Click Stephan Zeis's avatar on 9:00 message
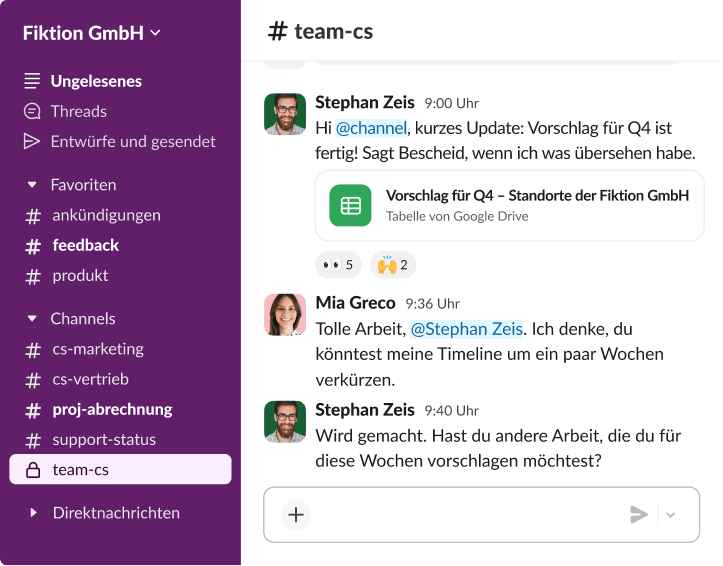 285,114
